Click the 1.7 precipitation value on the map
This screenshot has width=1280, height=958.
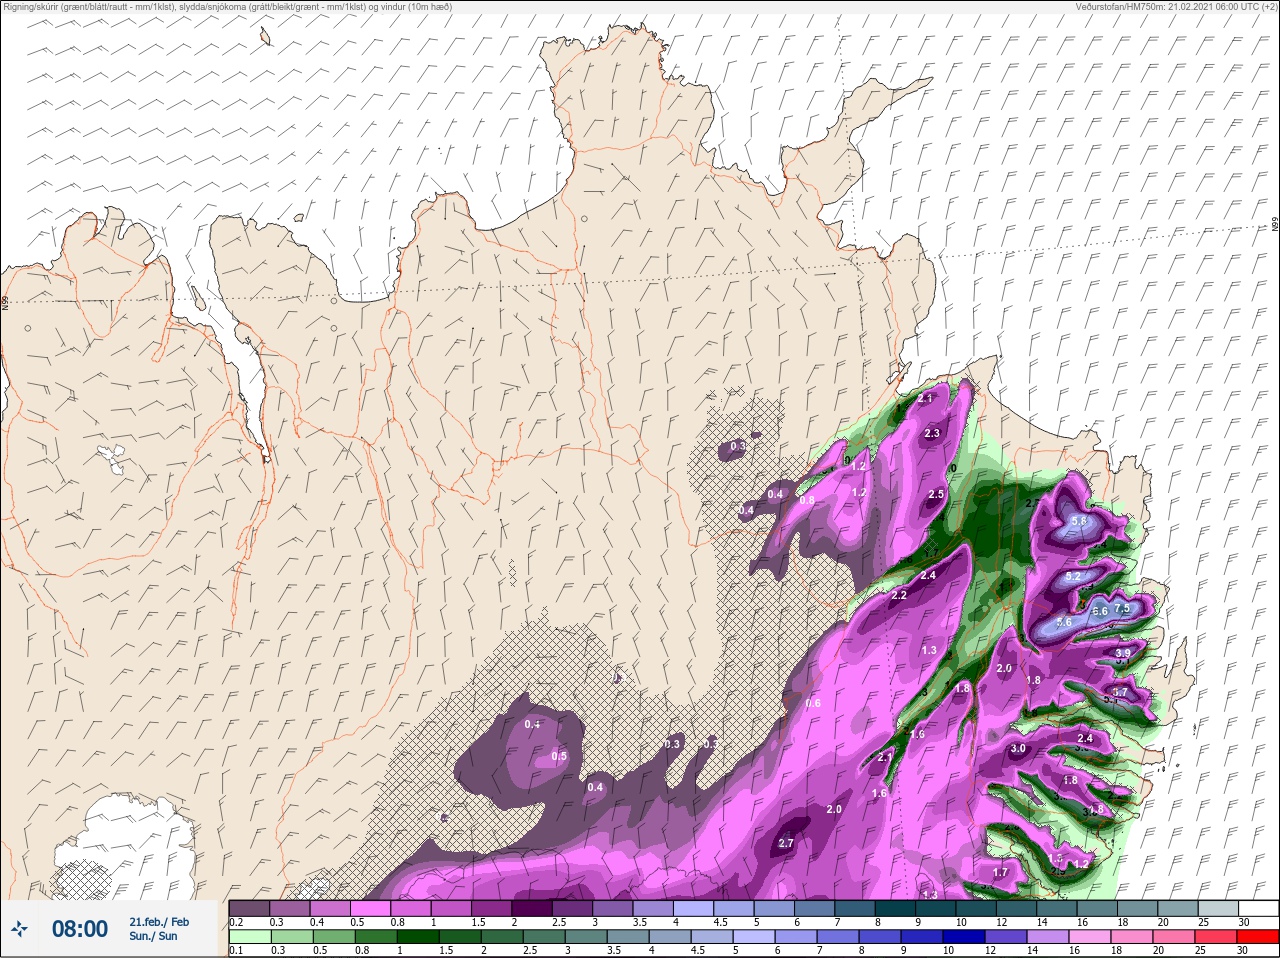coord(1000,872)
